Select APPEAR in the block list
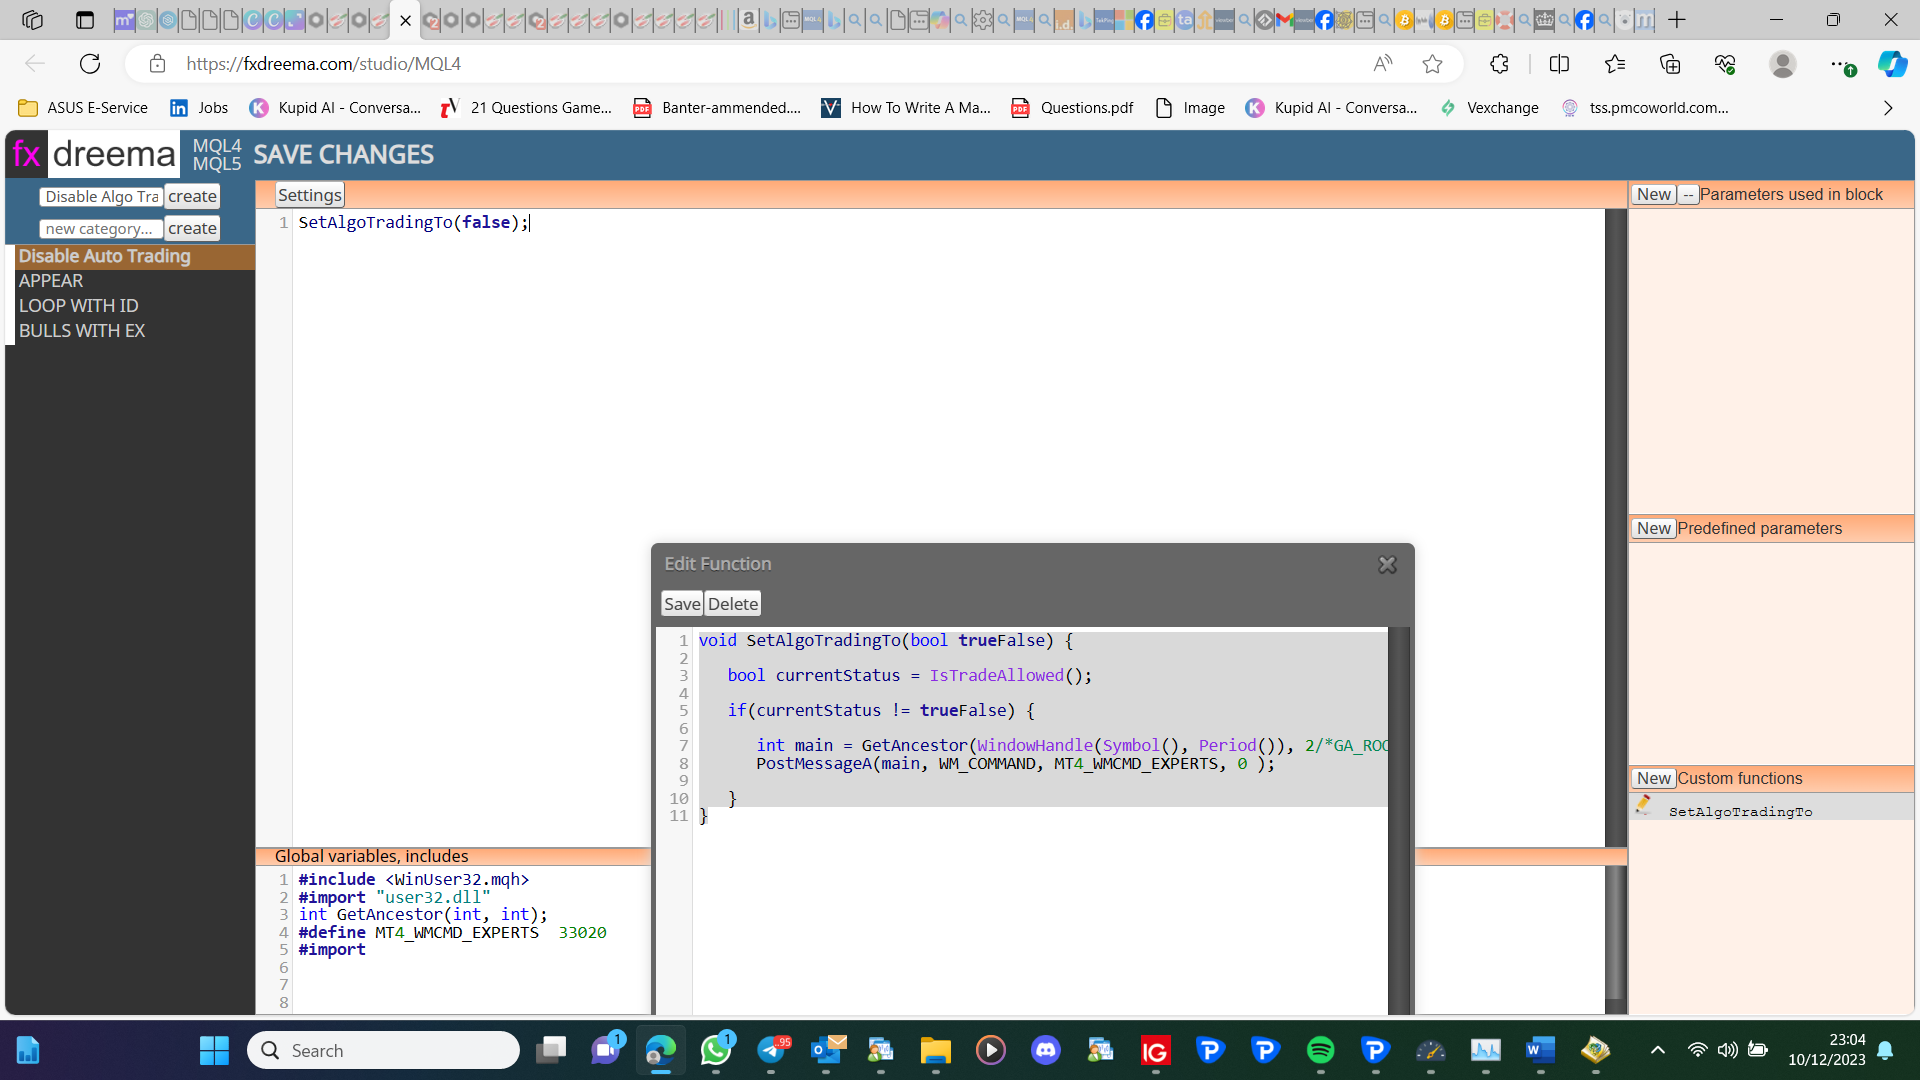 coord(51,281)
